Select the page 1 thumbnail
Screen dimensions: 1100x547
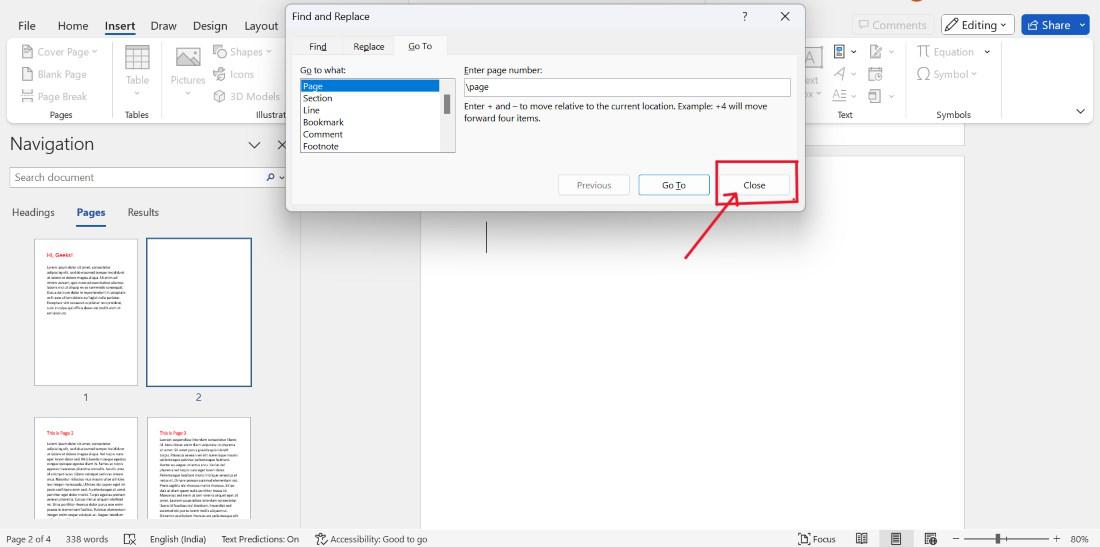tap(86, 312)
